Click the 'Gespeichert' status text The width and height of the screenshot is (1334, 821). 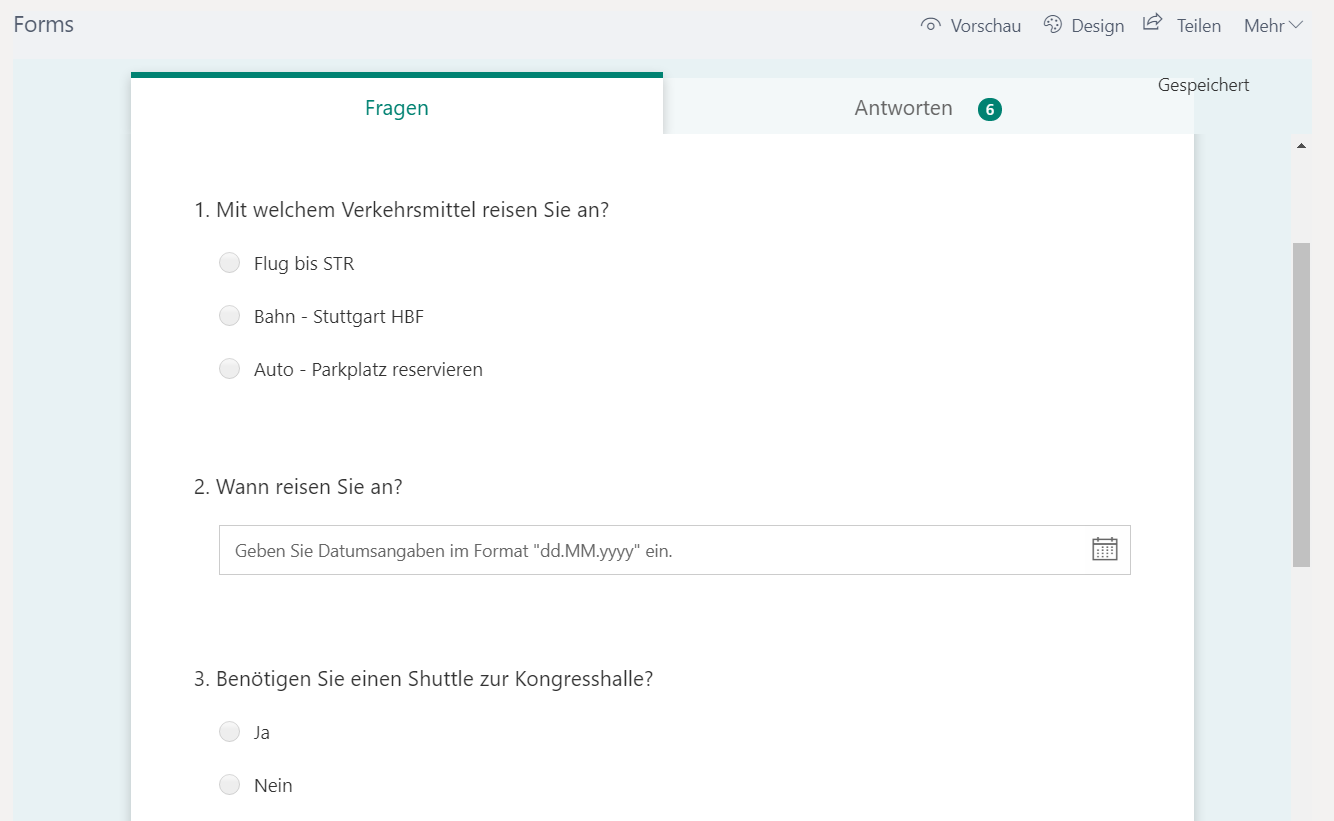tap(1204, 85)
